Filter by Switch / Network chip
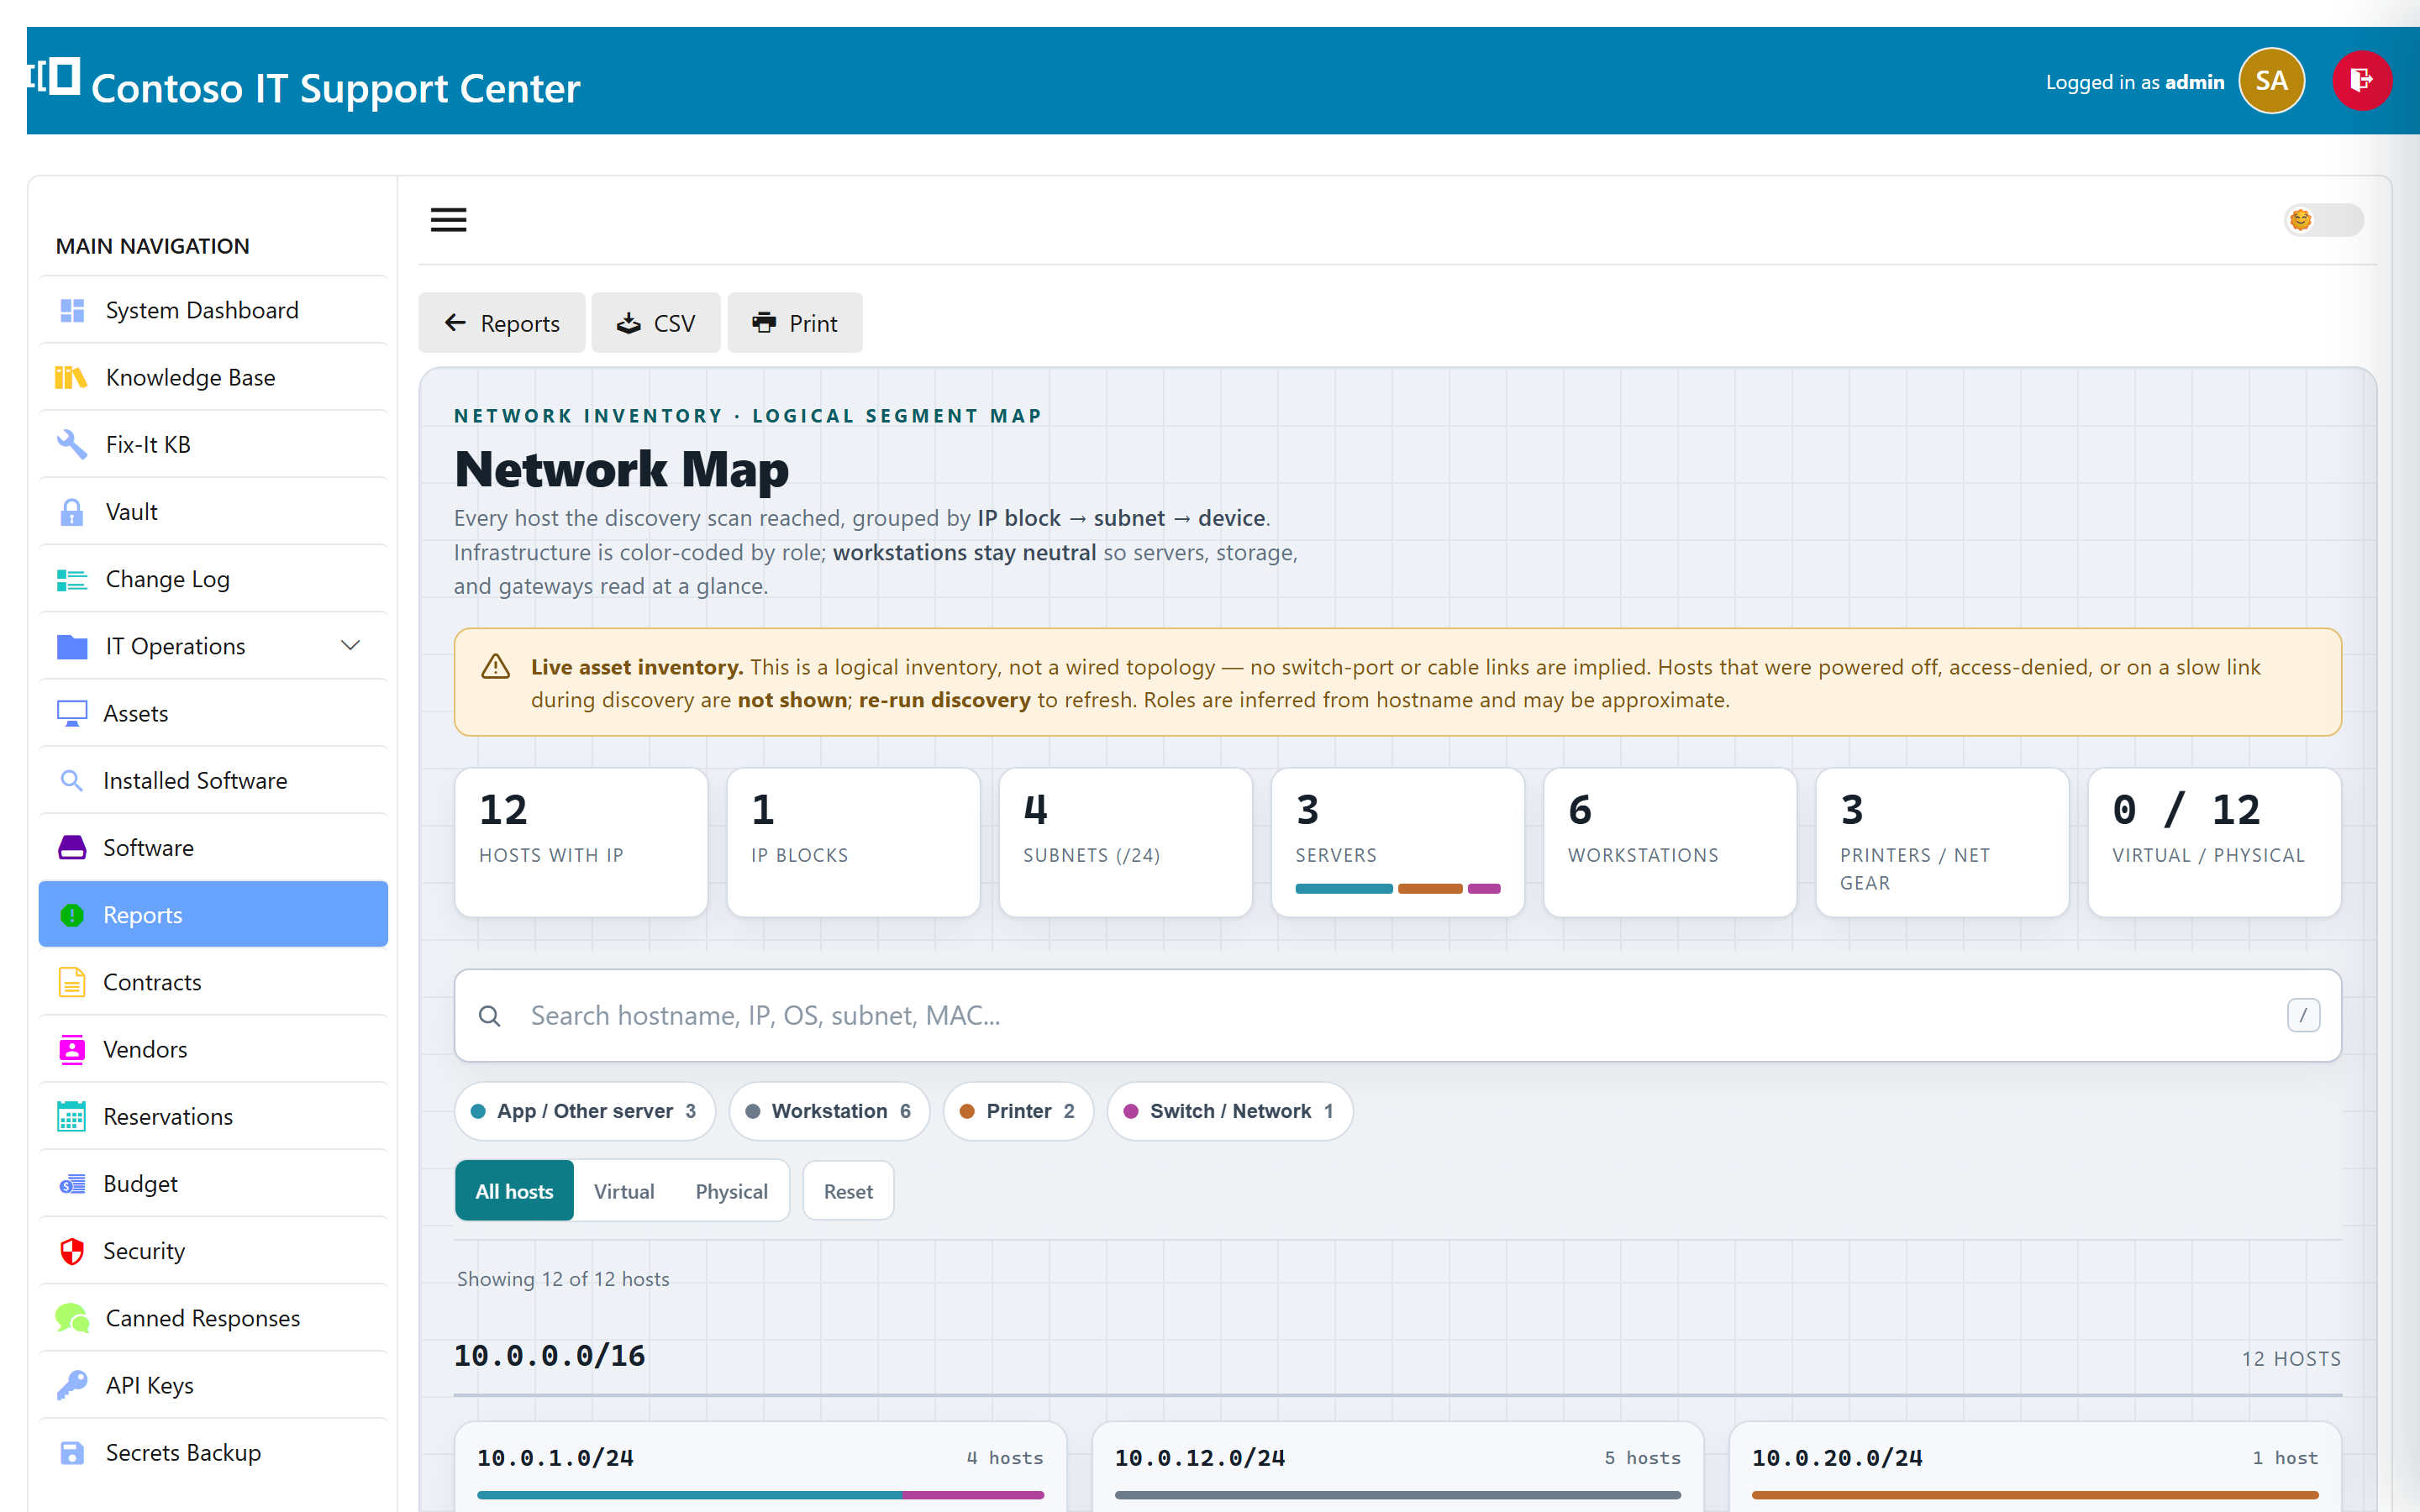 [1230, 1111]
